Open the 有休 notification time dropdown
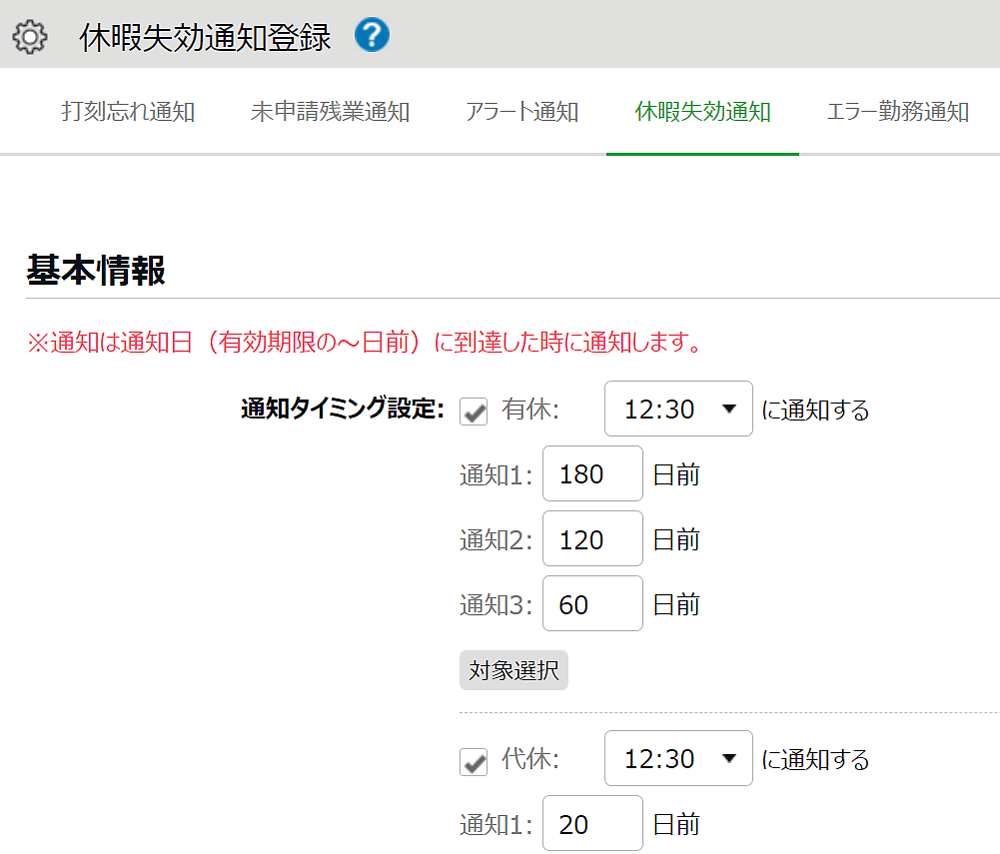The image size is (1000, 854). click(x=679, y=409)
